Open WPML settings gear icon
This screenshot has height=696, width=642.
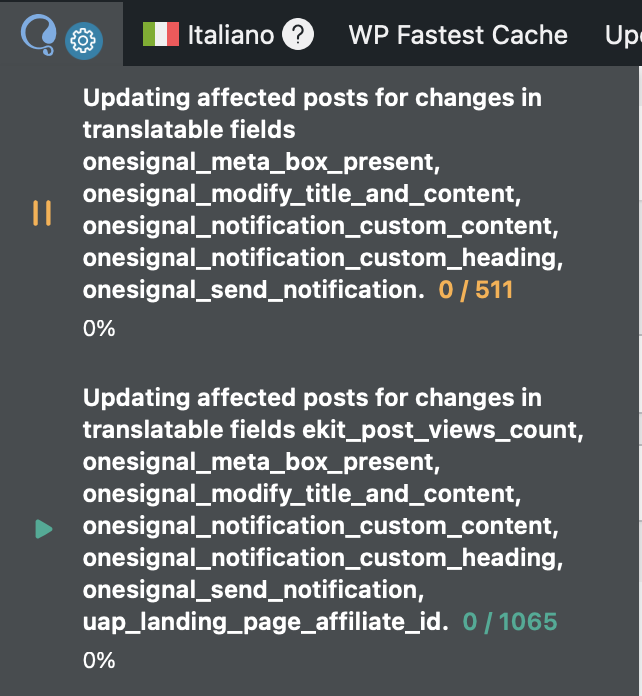(84, 40)
